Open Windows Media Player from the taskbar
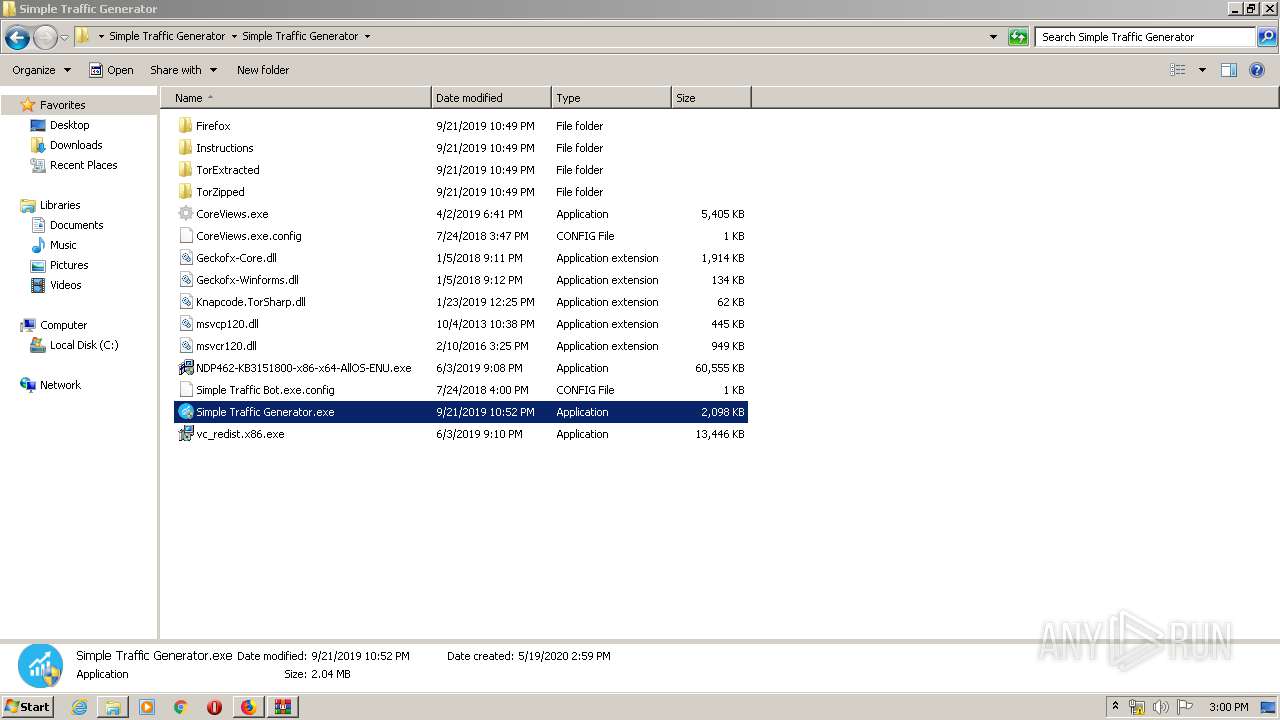Viewport: 1280px width, 720px height. click(147, 707)
